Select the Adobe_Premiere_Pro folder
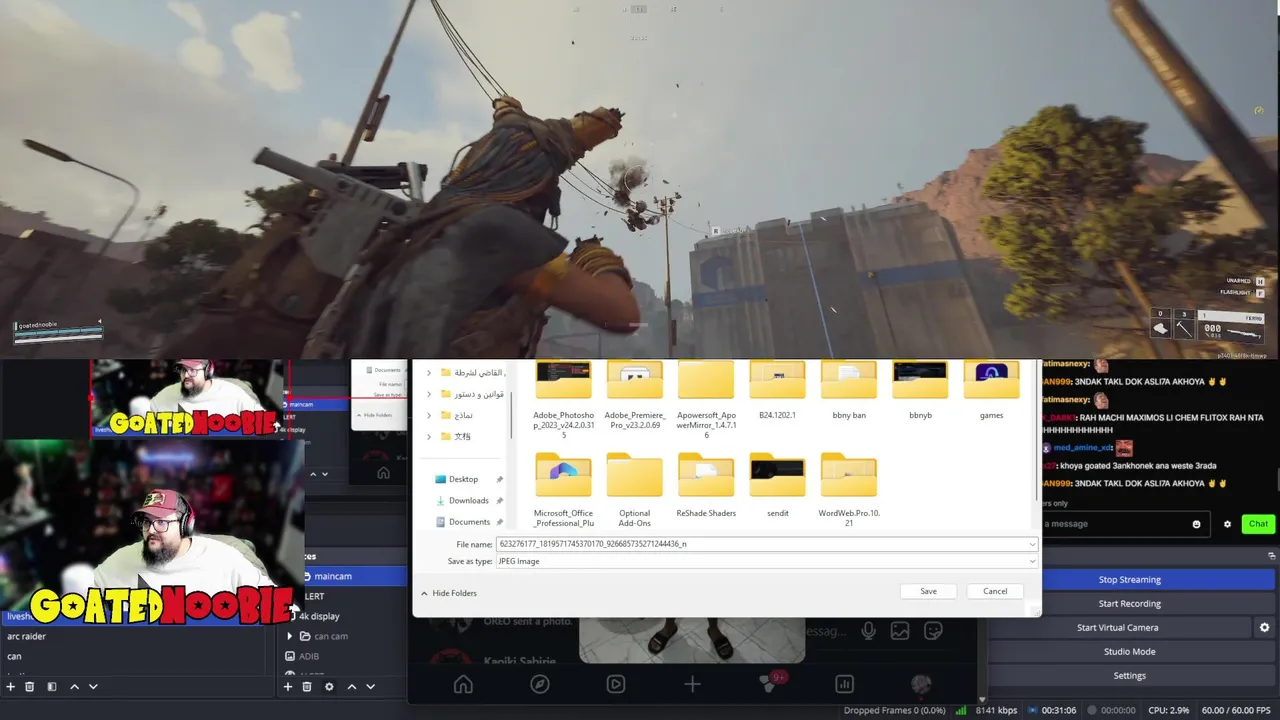Image resolution: width=1280 pixels, height=720 pixels. click(634, 394)
